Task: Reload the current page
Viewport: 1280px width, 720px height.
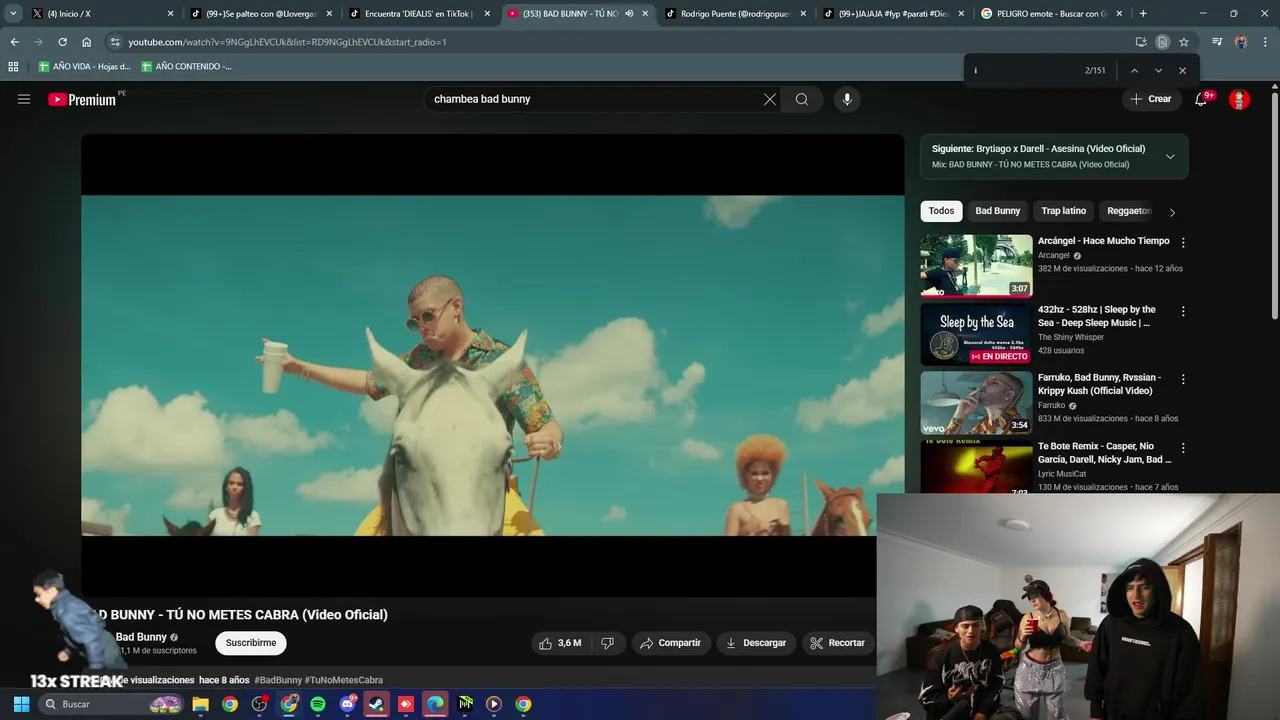Action: point(62,42)
